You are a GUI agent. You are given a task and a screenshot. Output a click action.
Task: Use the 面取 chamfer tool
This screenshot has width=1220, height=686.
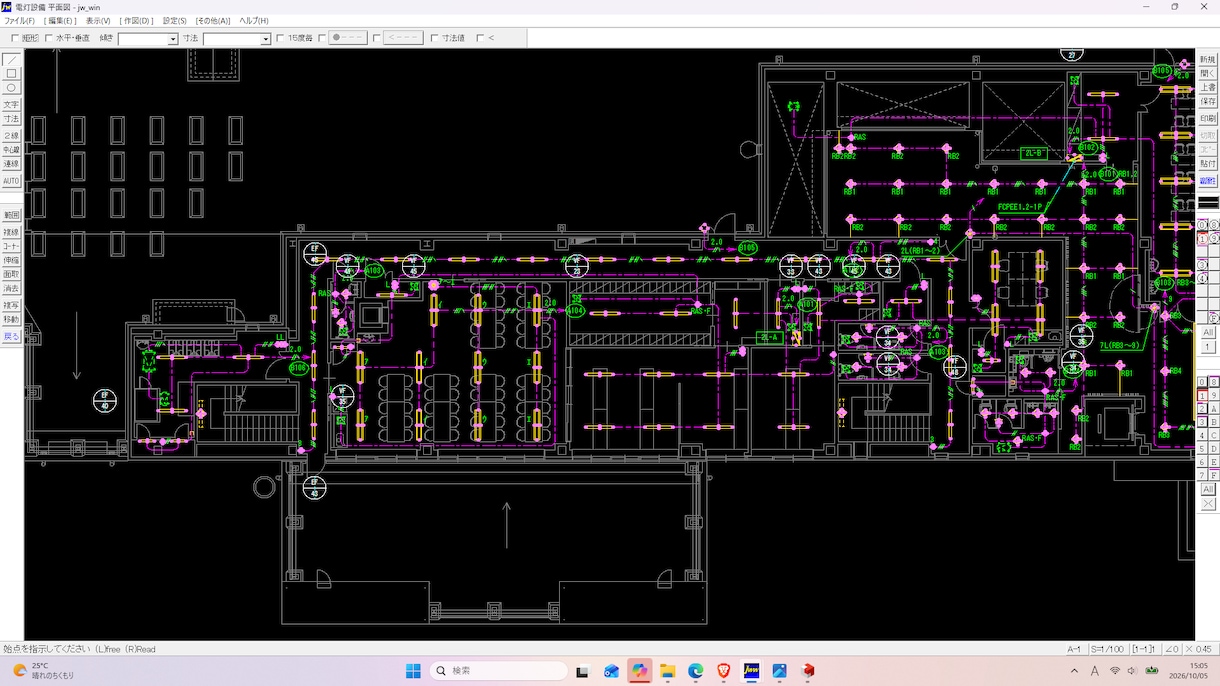tap(11, 274)
